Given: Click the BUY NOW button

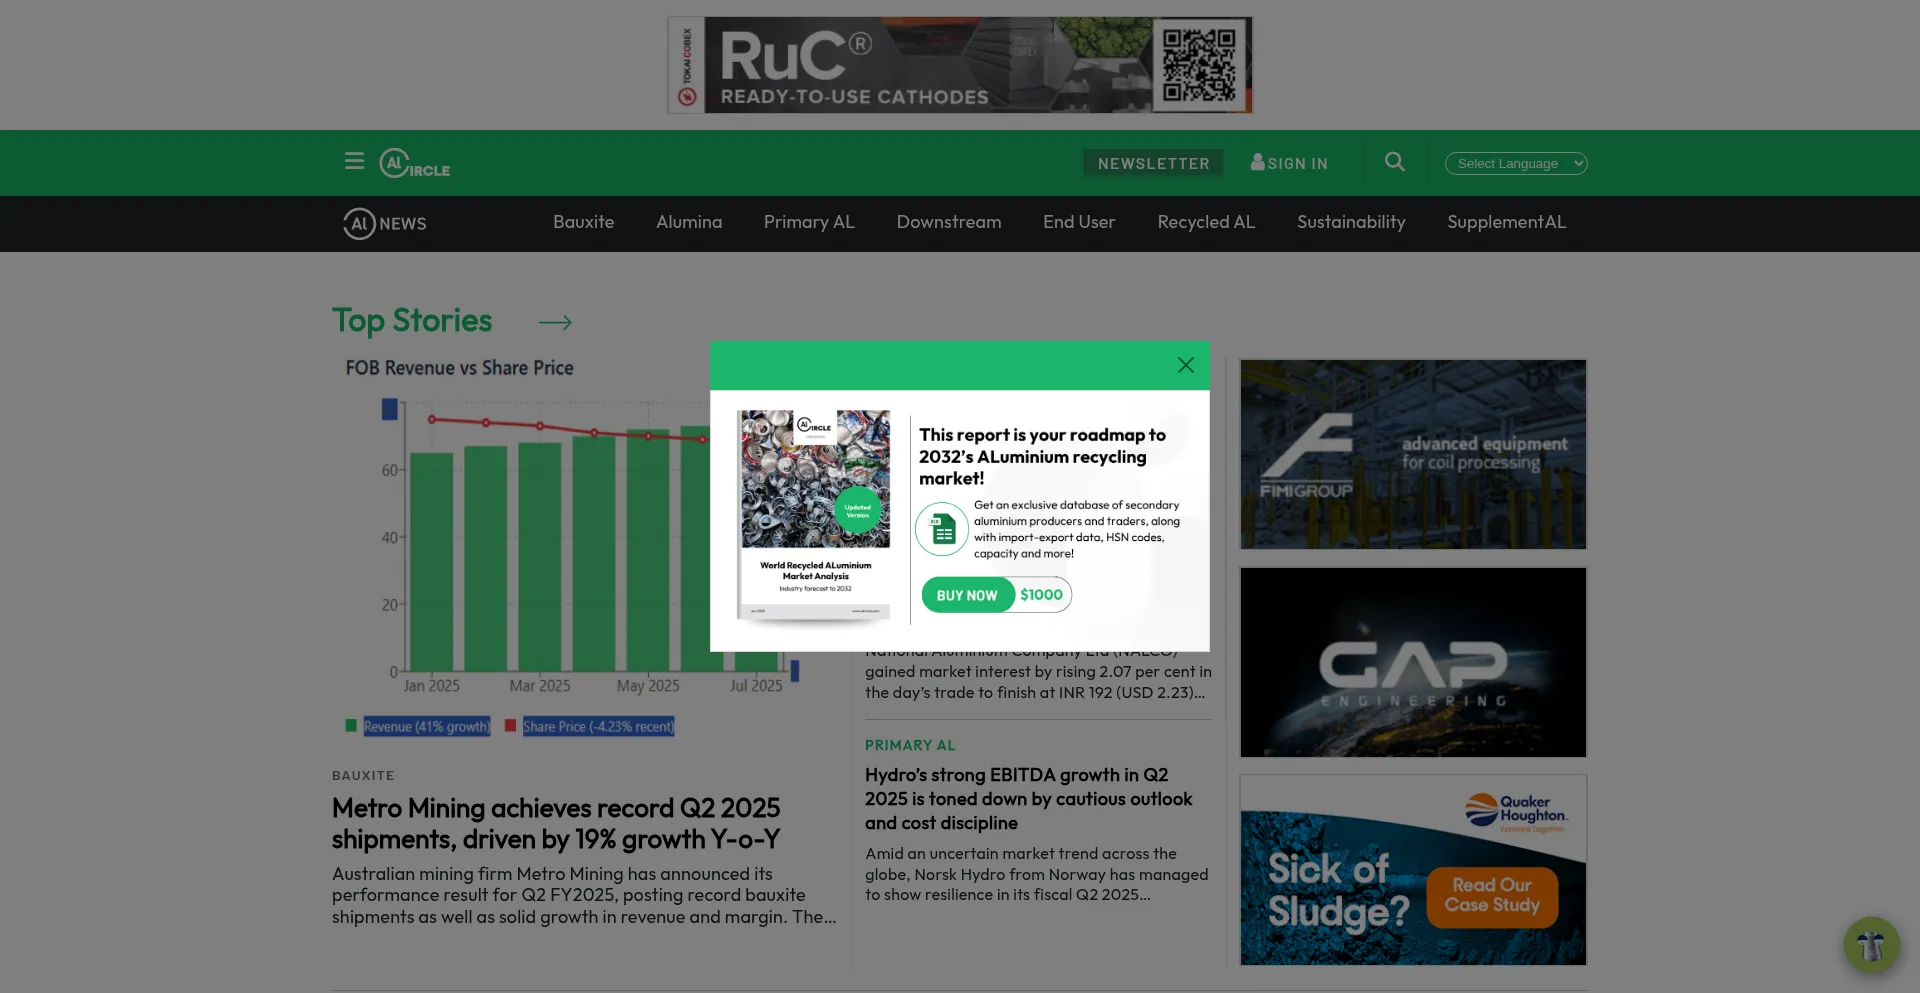Looking at the screenshot, I should pyautogui.click(x=967, y=595).
